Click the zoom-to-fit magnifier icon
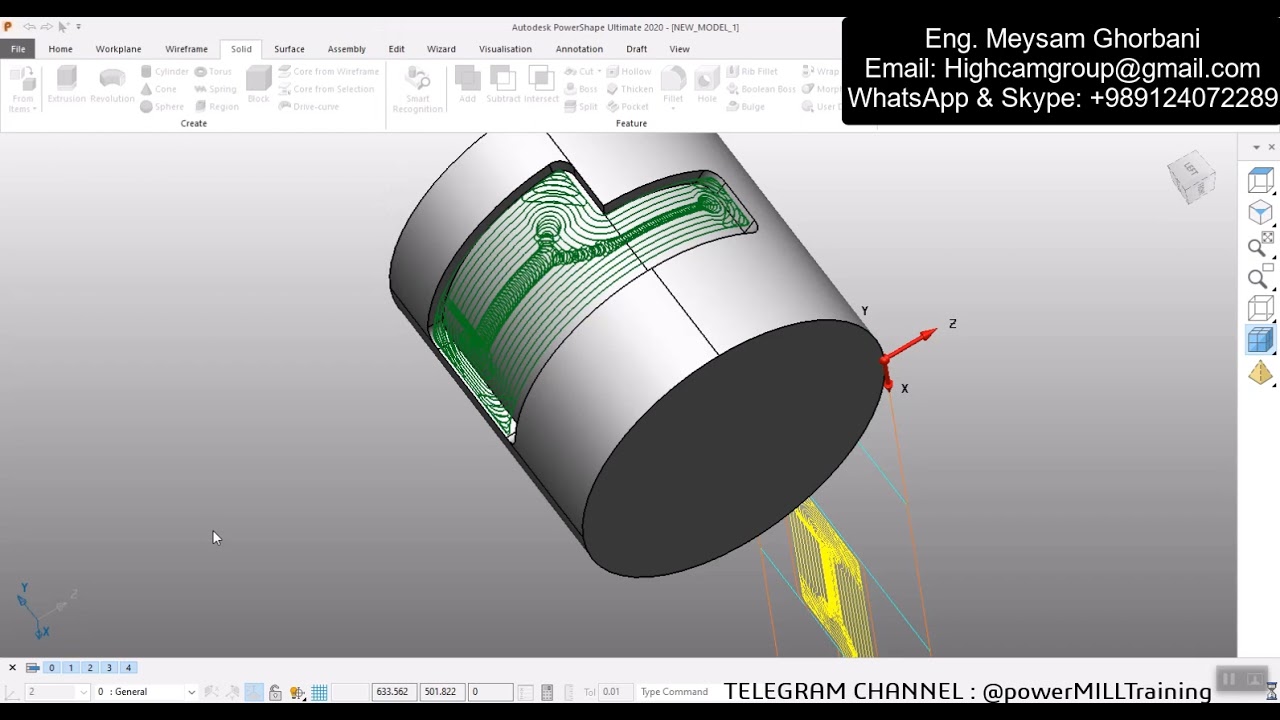Image resolution: width=1280 pixels, height=720 pixels. [1260, 245]
